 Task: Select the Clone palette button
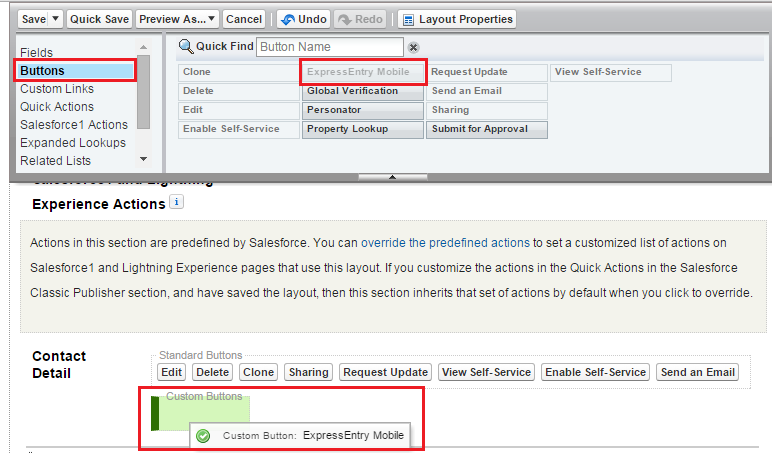238,72
